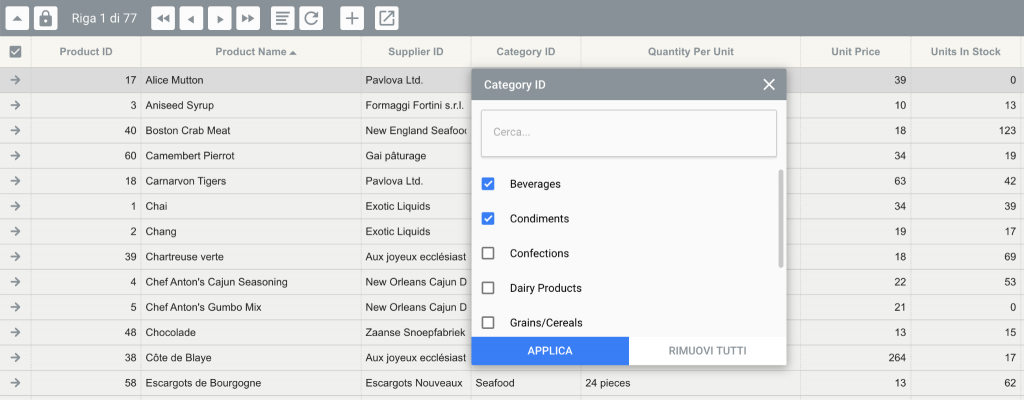This screenshot has width=1024, height=400.
Task: Click the Camembert Pierrot cell
Action: click(251, 156)
